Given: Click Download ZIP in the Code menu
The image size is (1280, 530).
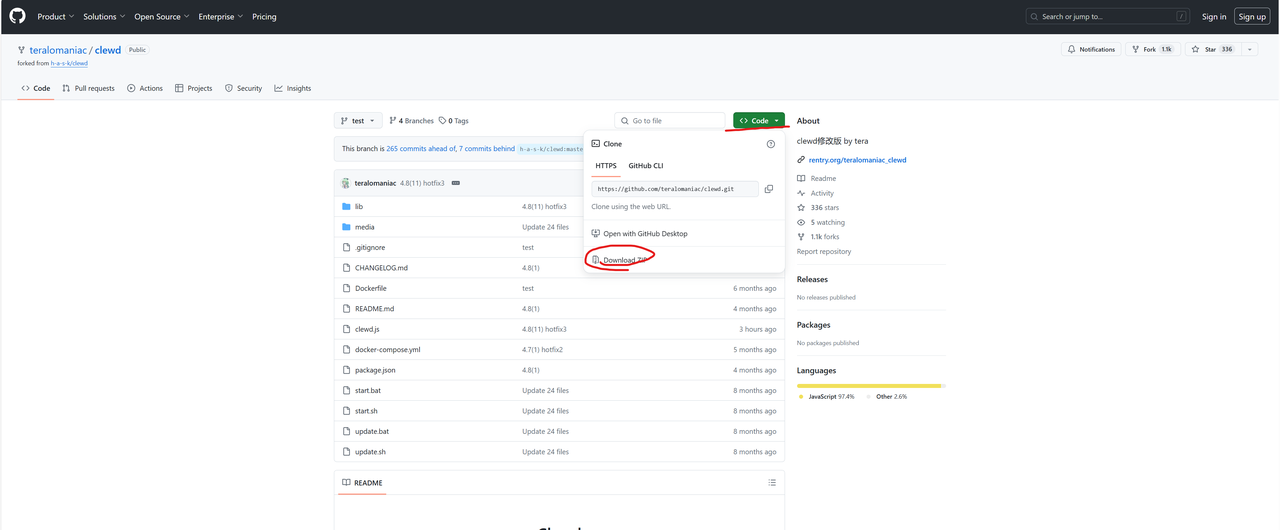Looking at the screenshot, I should coord(619,260).
